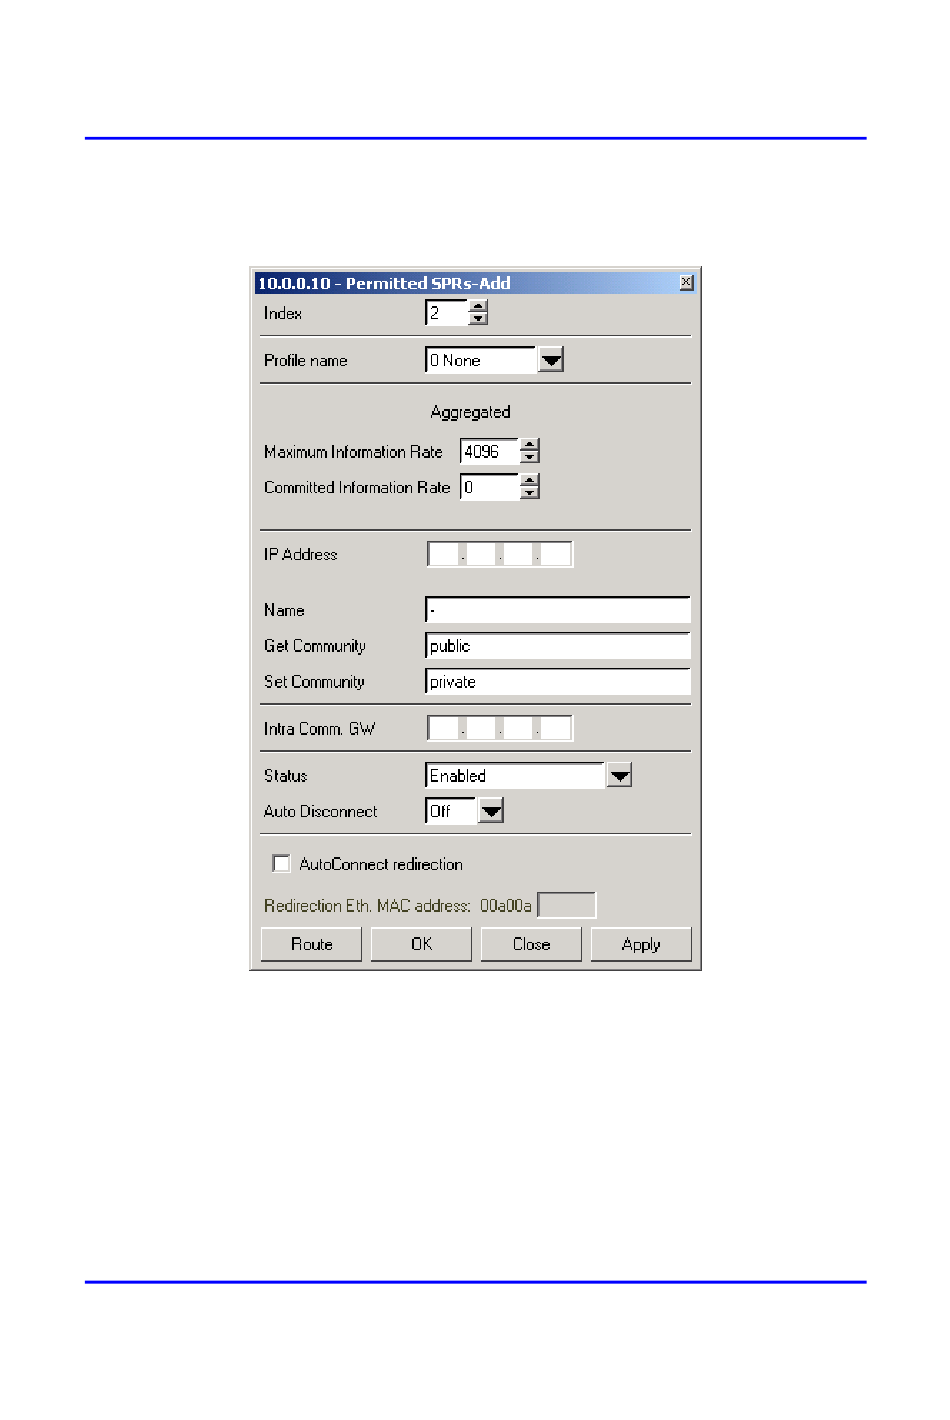Click the Index value field
Image resolution: width=950 pixels, height=1420 pixels.
(x=447, y=313)
